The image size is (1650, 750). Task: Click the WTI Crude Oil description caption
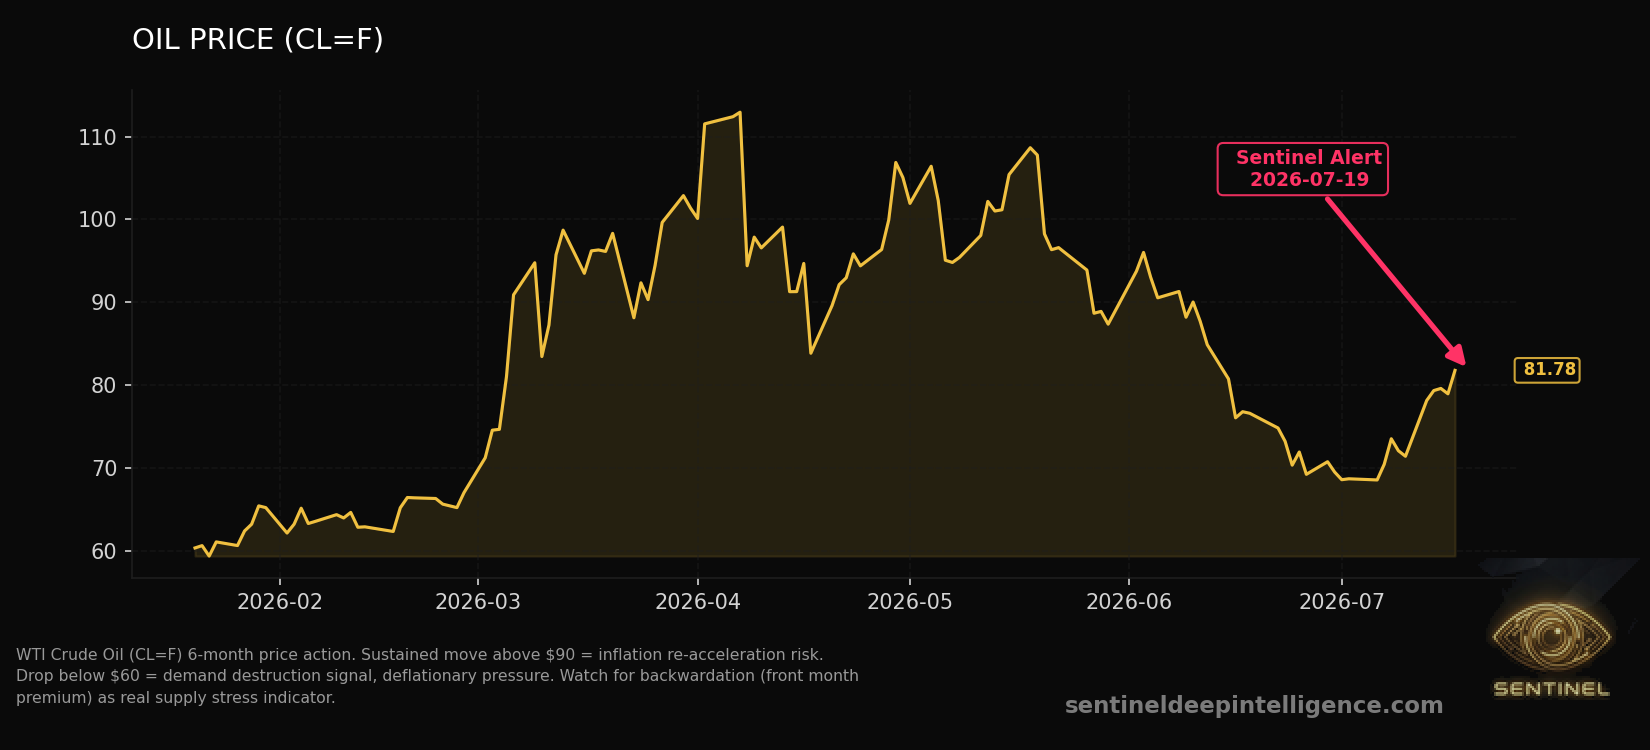(437, 676)
